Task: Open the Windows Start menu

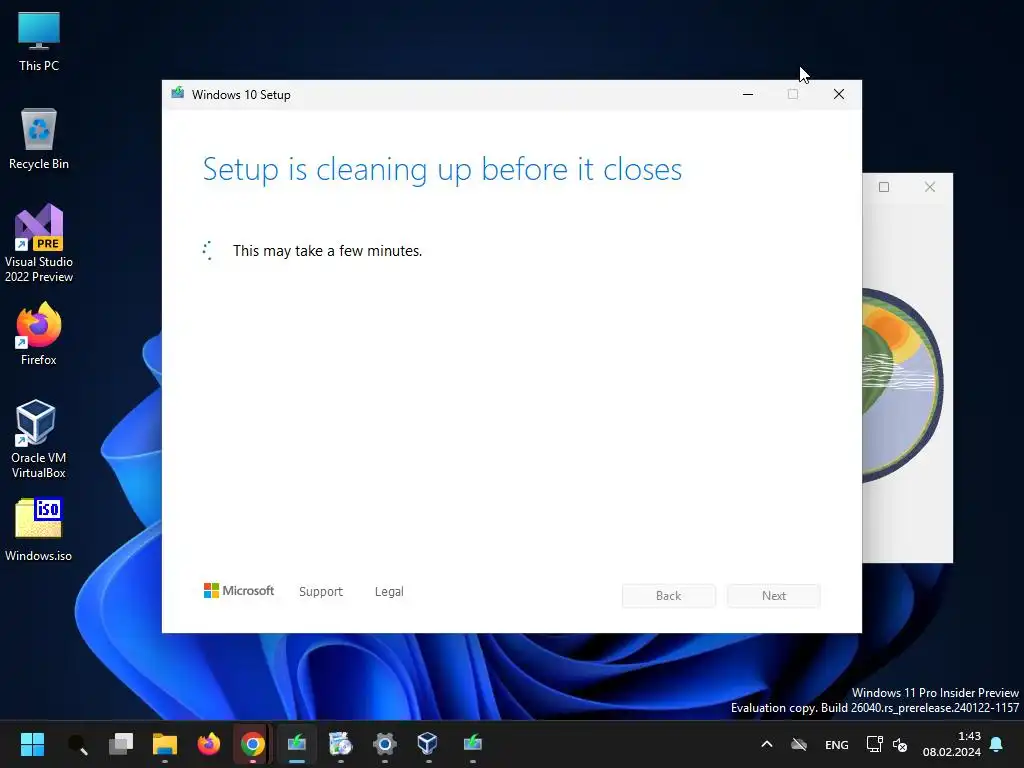Action: tap(32, 744)
